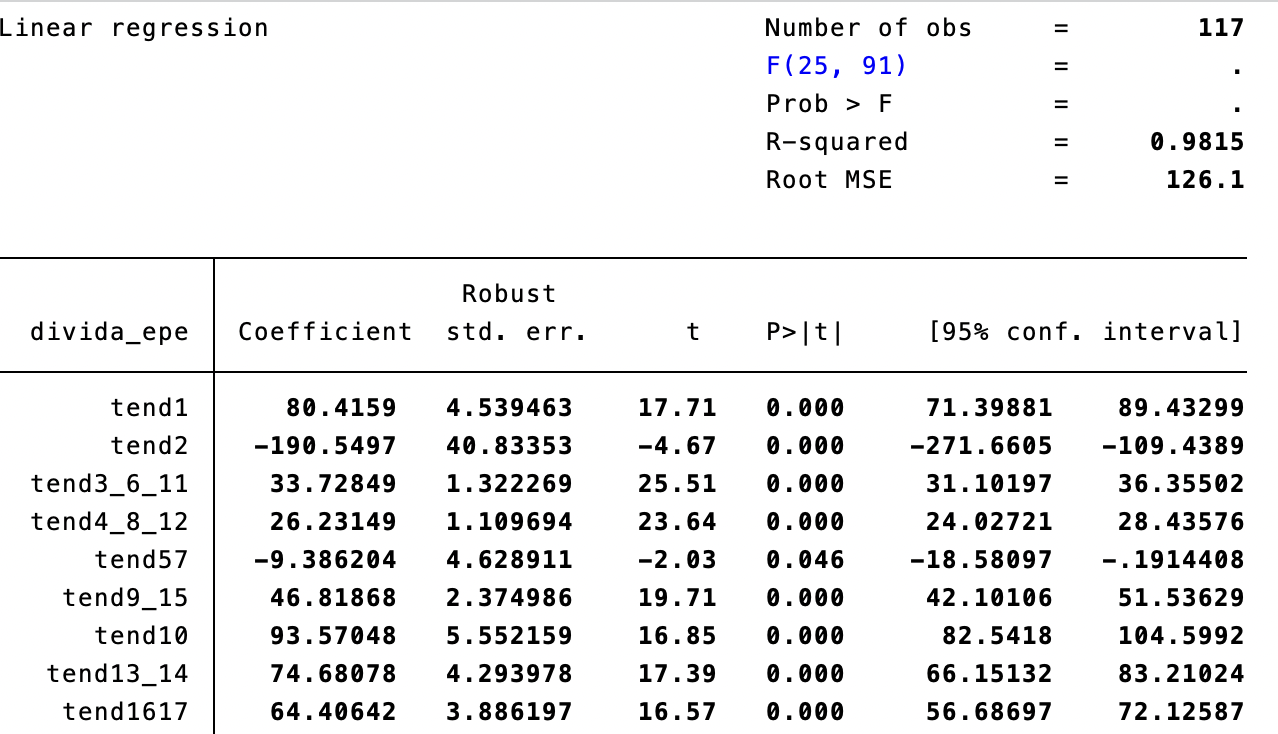Click the Root MSE value 126.1

pos(1205,180)
